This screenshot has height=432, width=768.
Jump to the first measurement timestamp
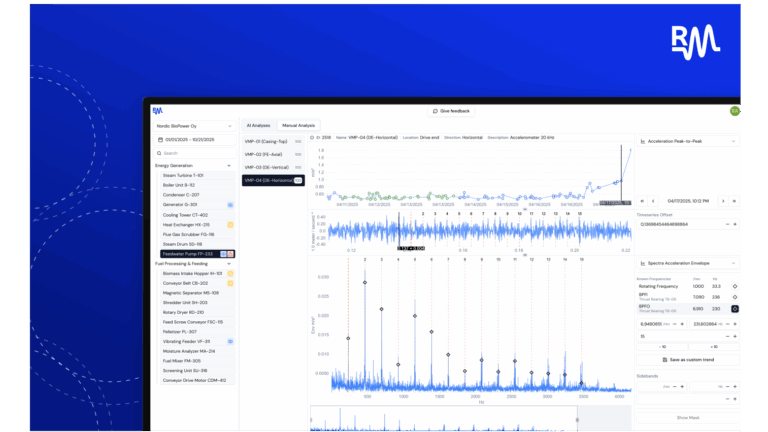[x=642, y=201]
